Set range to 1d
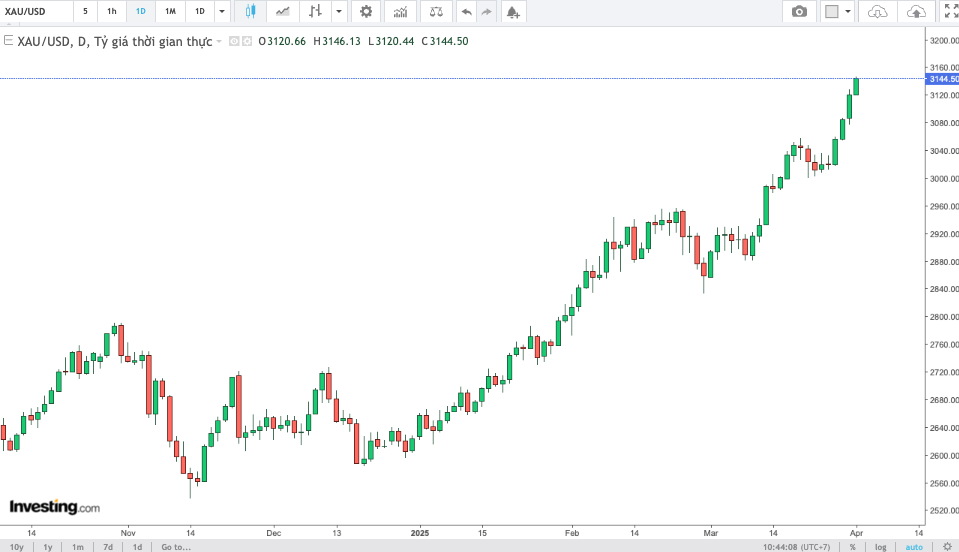This screenshot has width=959, height=552. click(137, 546)
